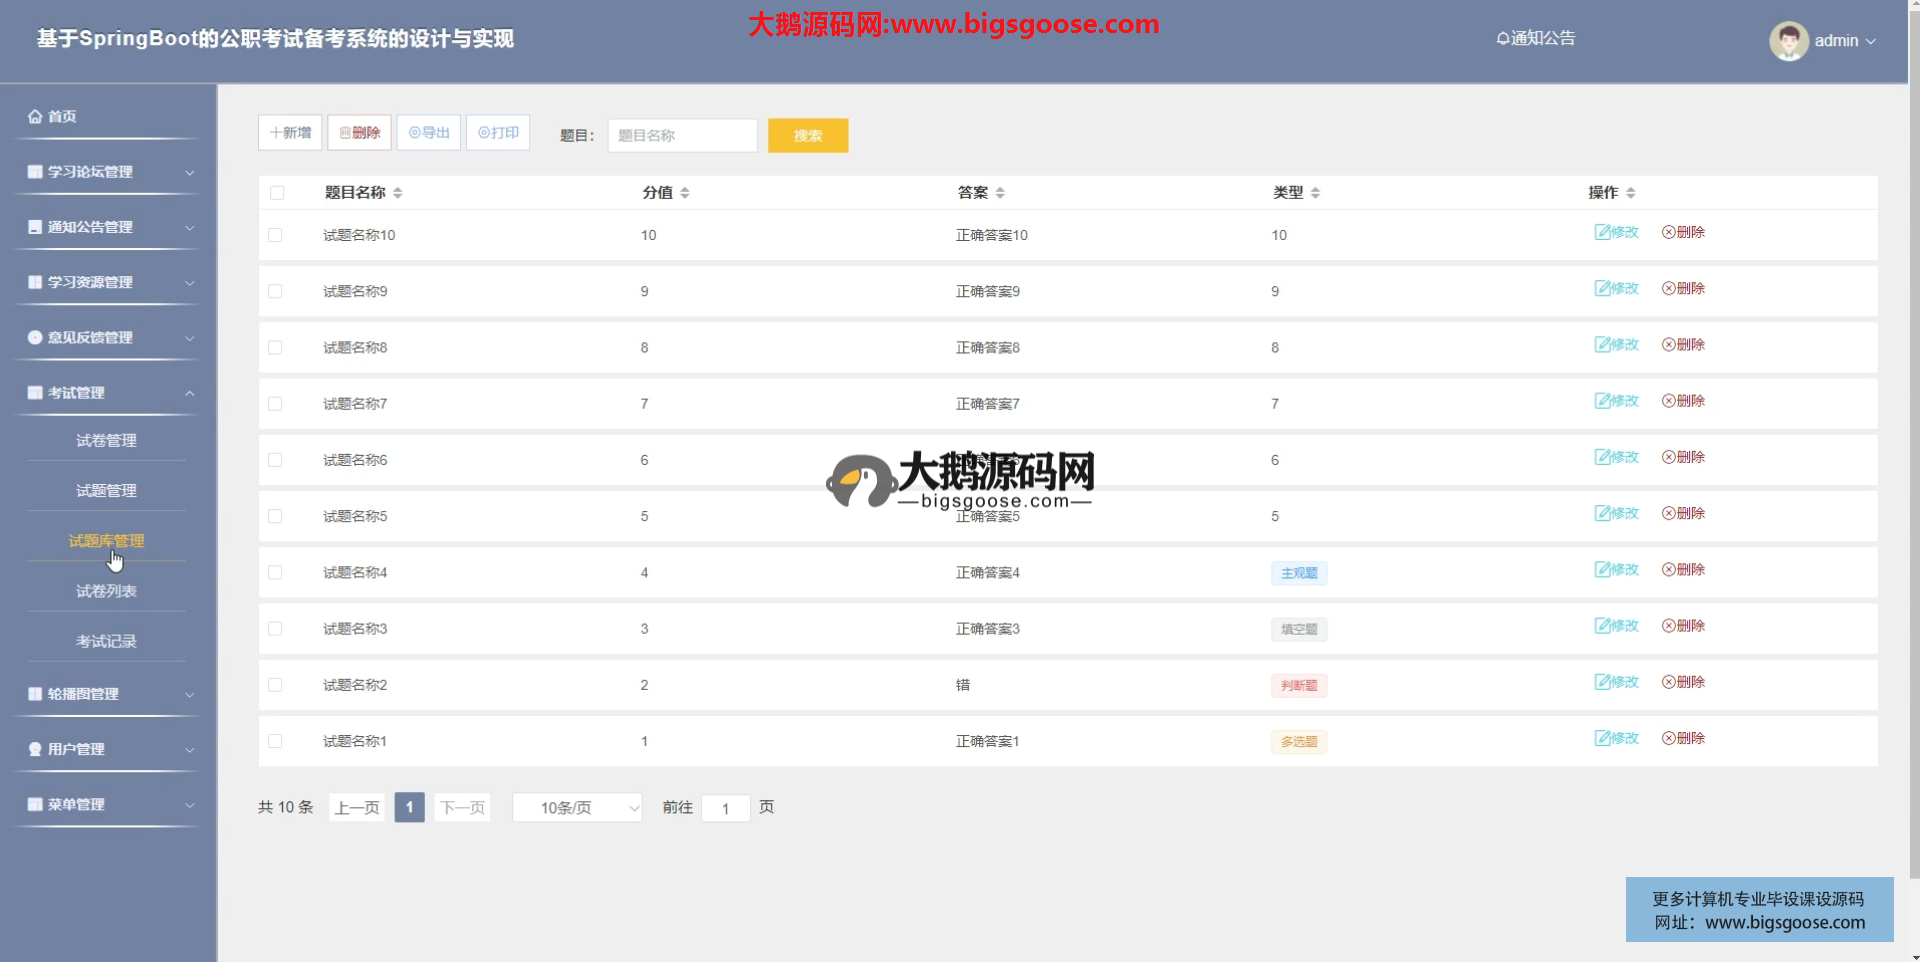
Task: Expand the 学习论坛管理 sidebar menu
Action: pos(108,172)
